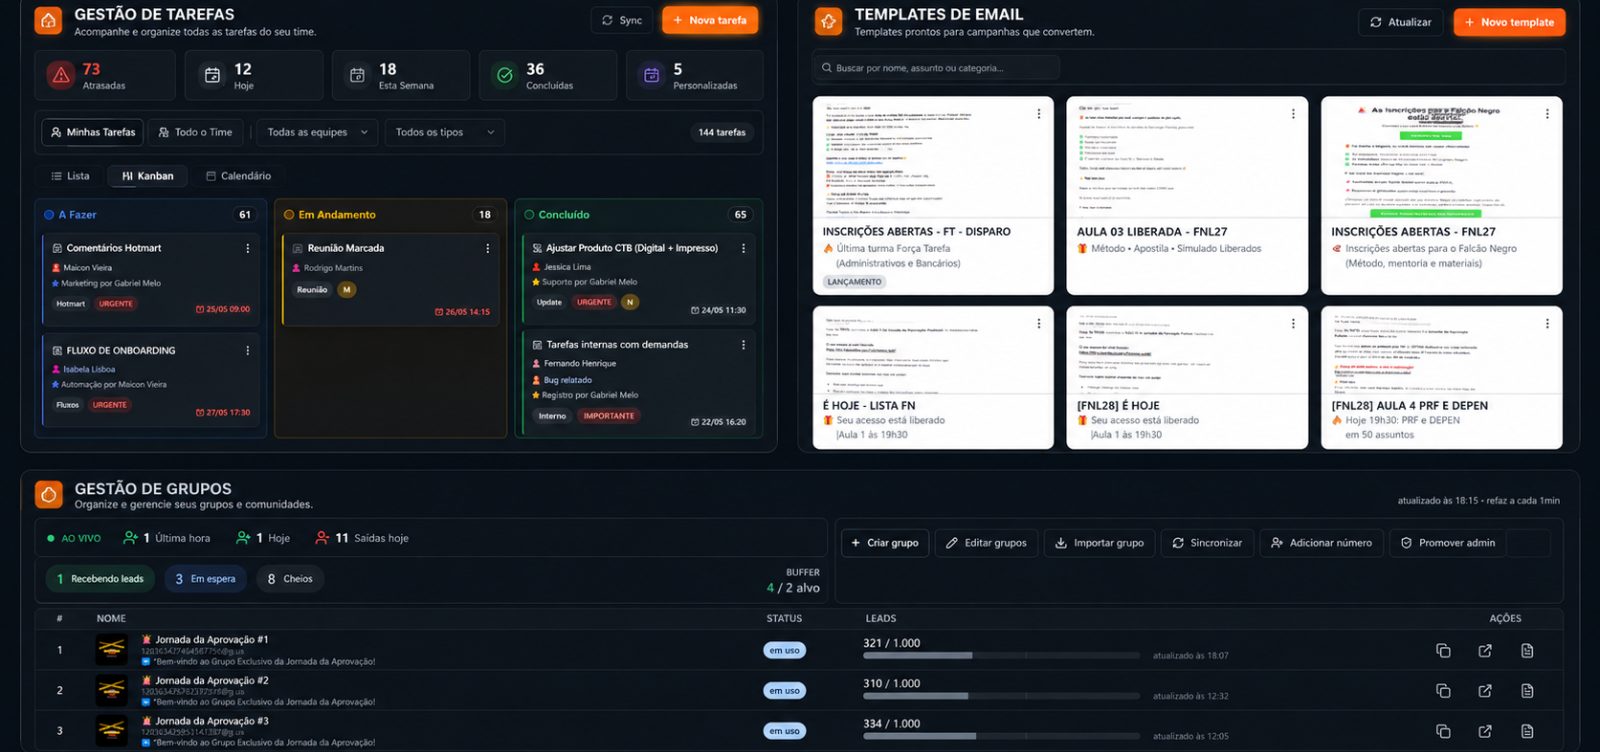
Task: Click leads progress bar for Jornada da Aprovação #2
Action: (1001, 696)
